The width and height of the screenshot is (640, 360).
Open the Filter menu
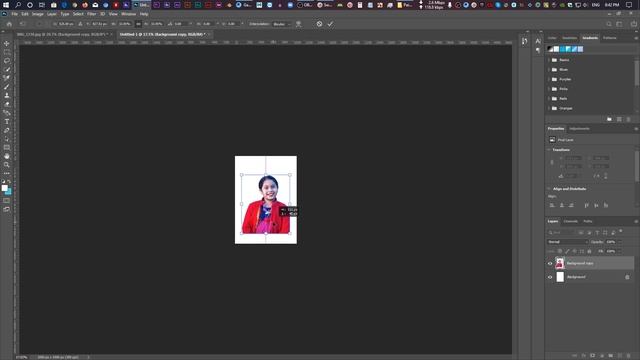tap(91, 14)
